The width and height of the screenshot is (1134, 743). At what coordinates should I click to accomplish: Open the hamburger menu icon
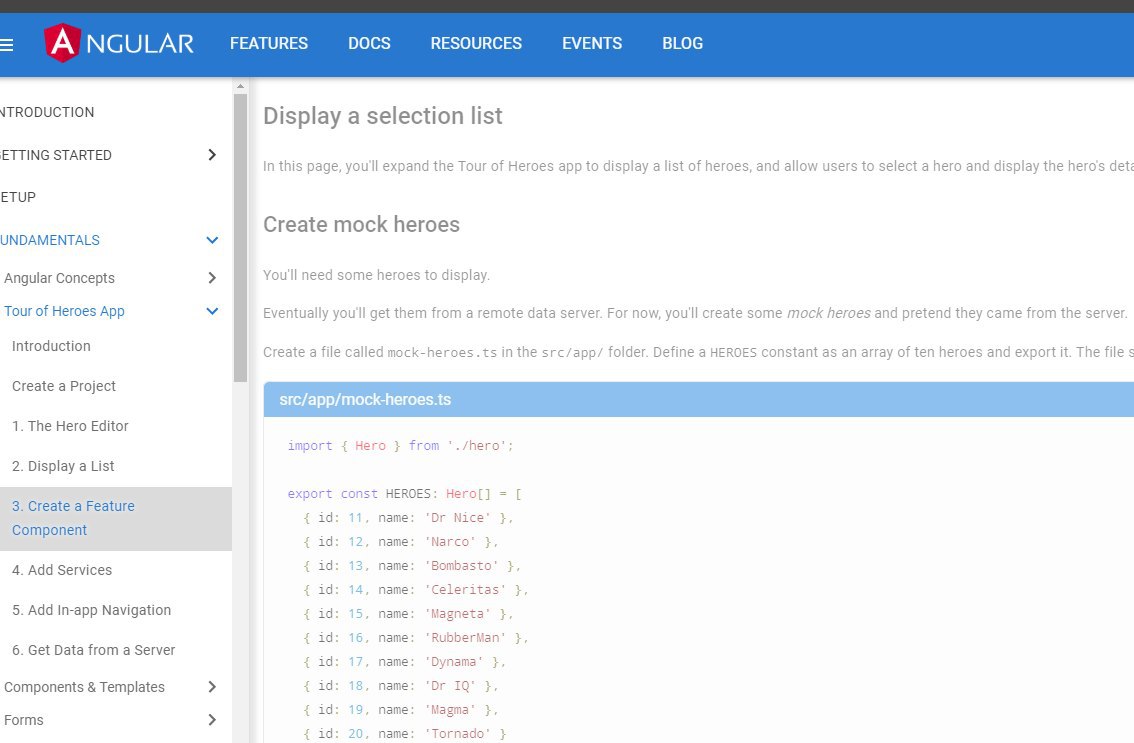click(x=7, y=45)
